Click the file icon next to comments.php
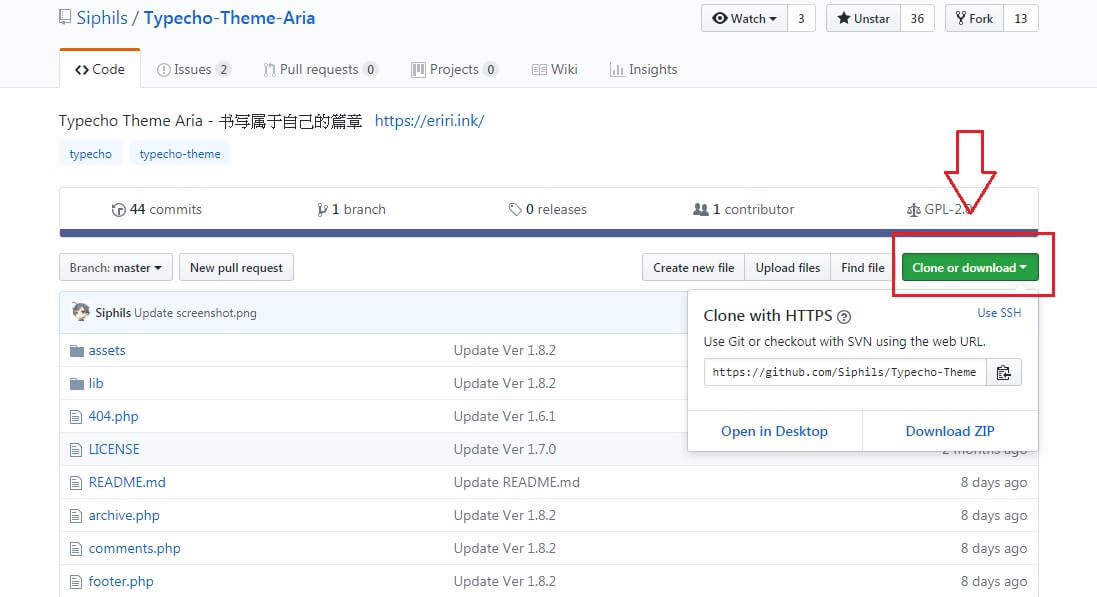This screenshot has width=1097, height=597. 76,549
